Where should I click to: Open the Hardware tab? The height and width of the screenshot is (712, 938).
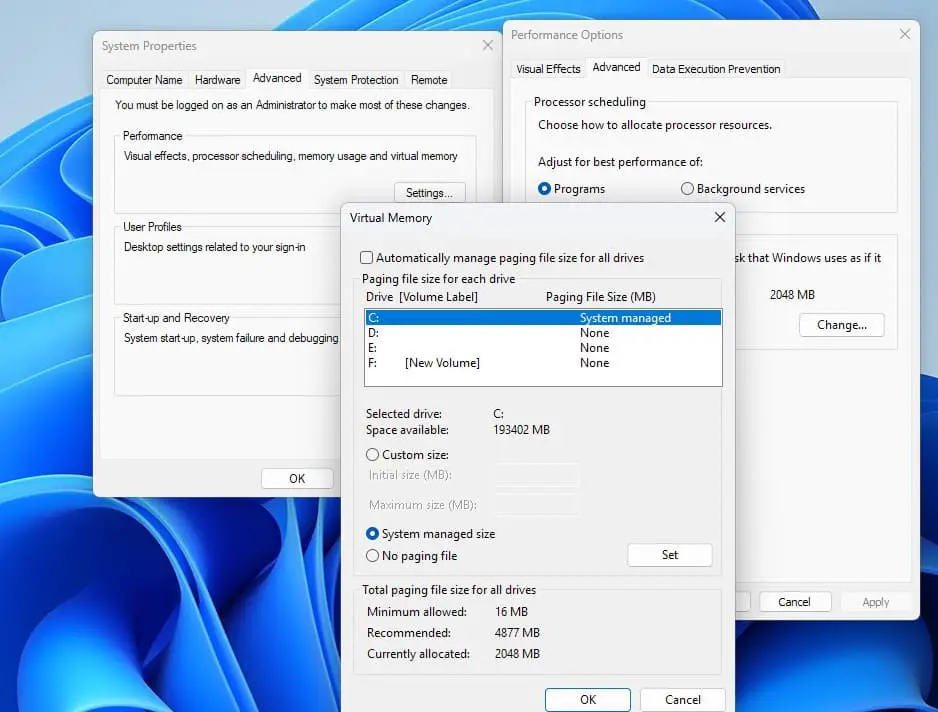[217, 80]
